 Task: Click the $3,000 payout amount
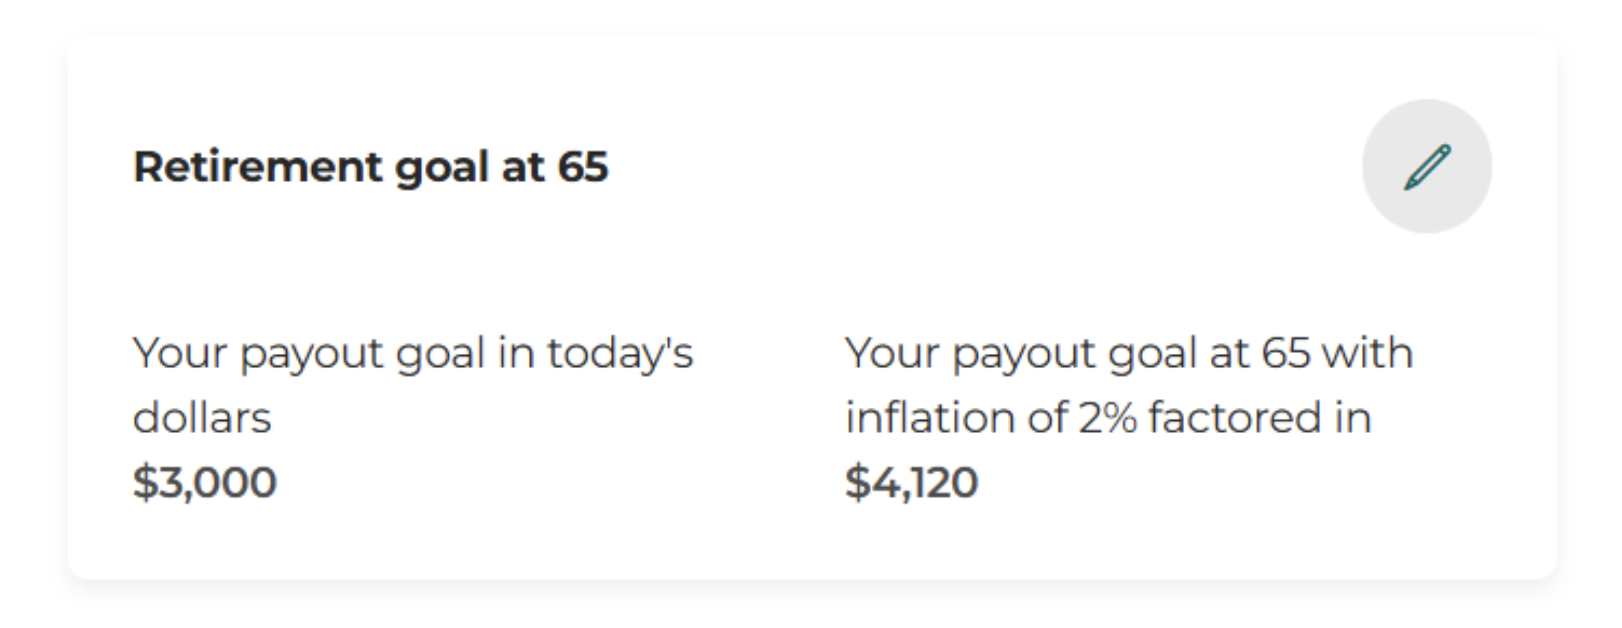tap(205, 482)
